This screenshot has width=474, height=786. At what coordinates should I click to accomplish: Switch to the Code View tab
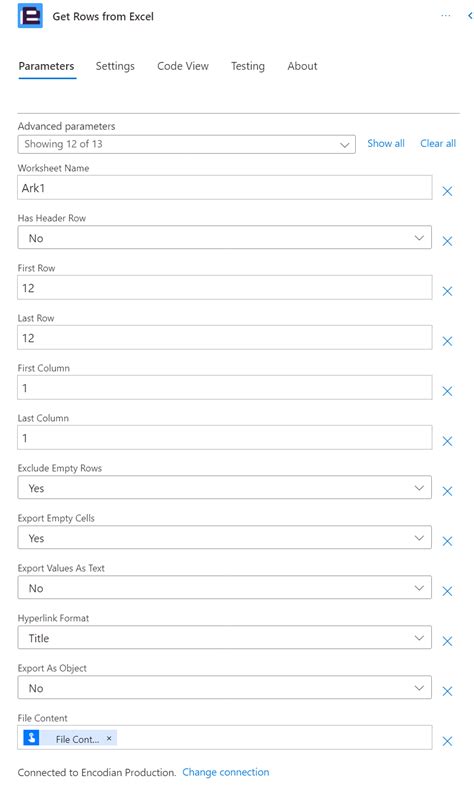click(x=183, y=66)
